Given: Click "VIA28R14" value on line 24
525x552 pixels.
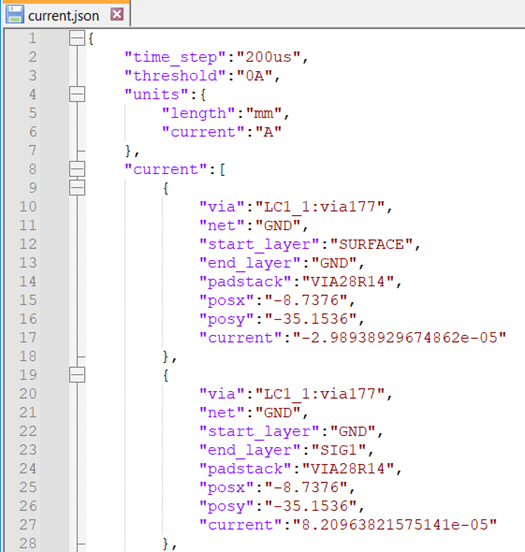Looking at the screenshot, I should [348, 469].
